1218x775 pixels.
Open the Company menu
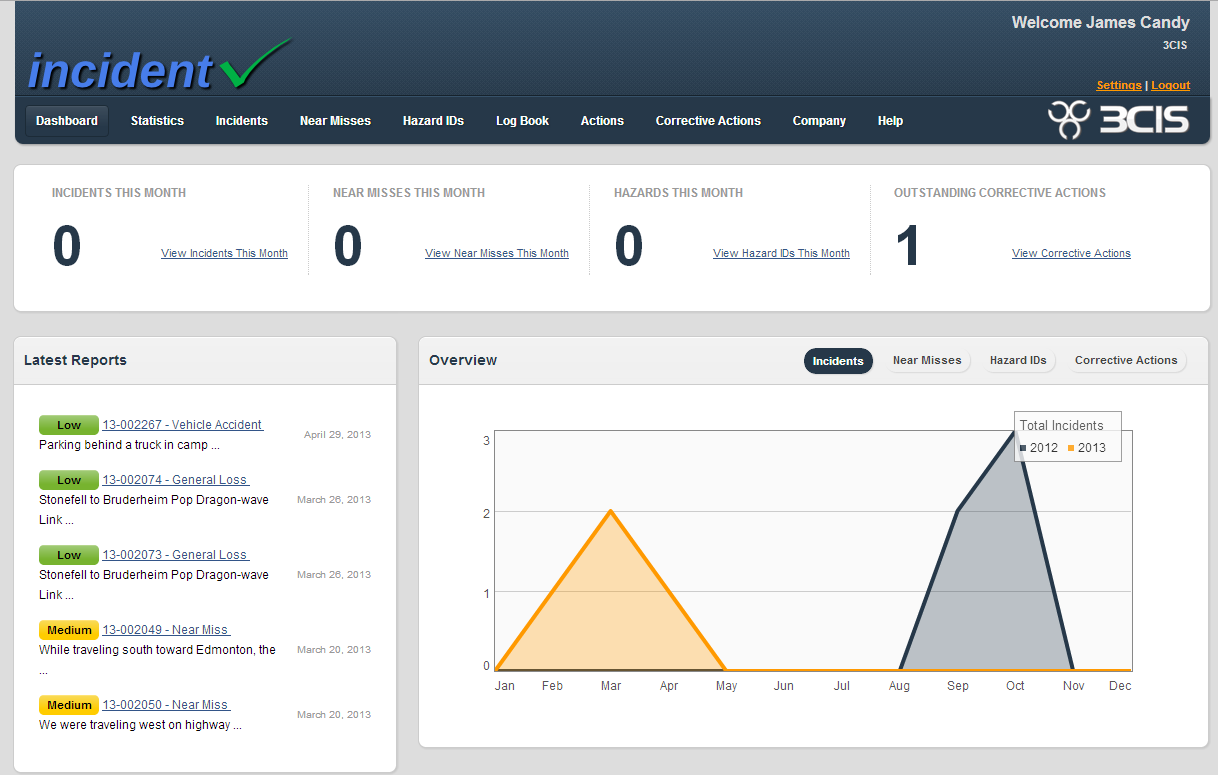coord(819,121)
